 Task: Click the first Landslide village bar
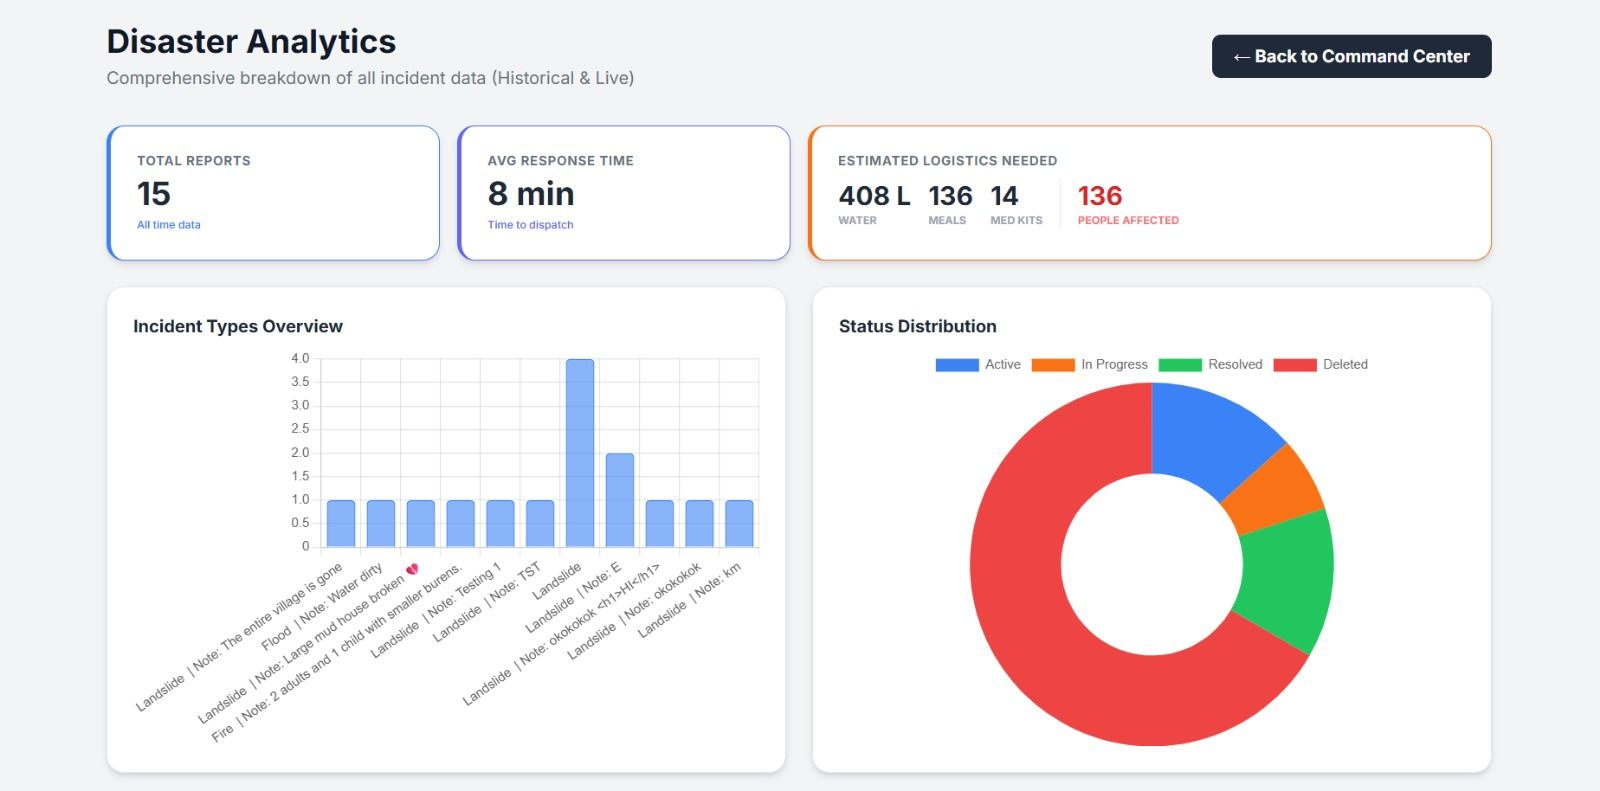[341, 523]
